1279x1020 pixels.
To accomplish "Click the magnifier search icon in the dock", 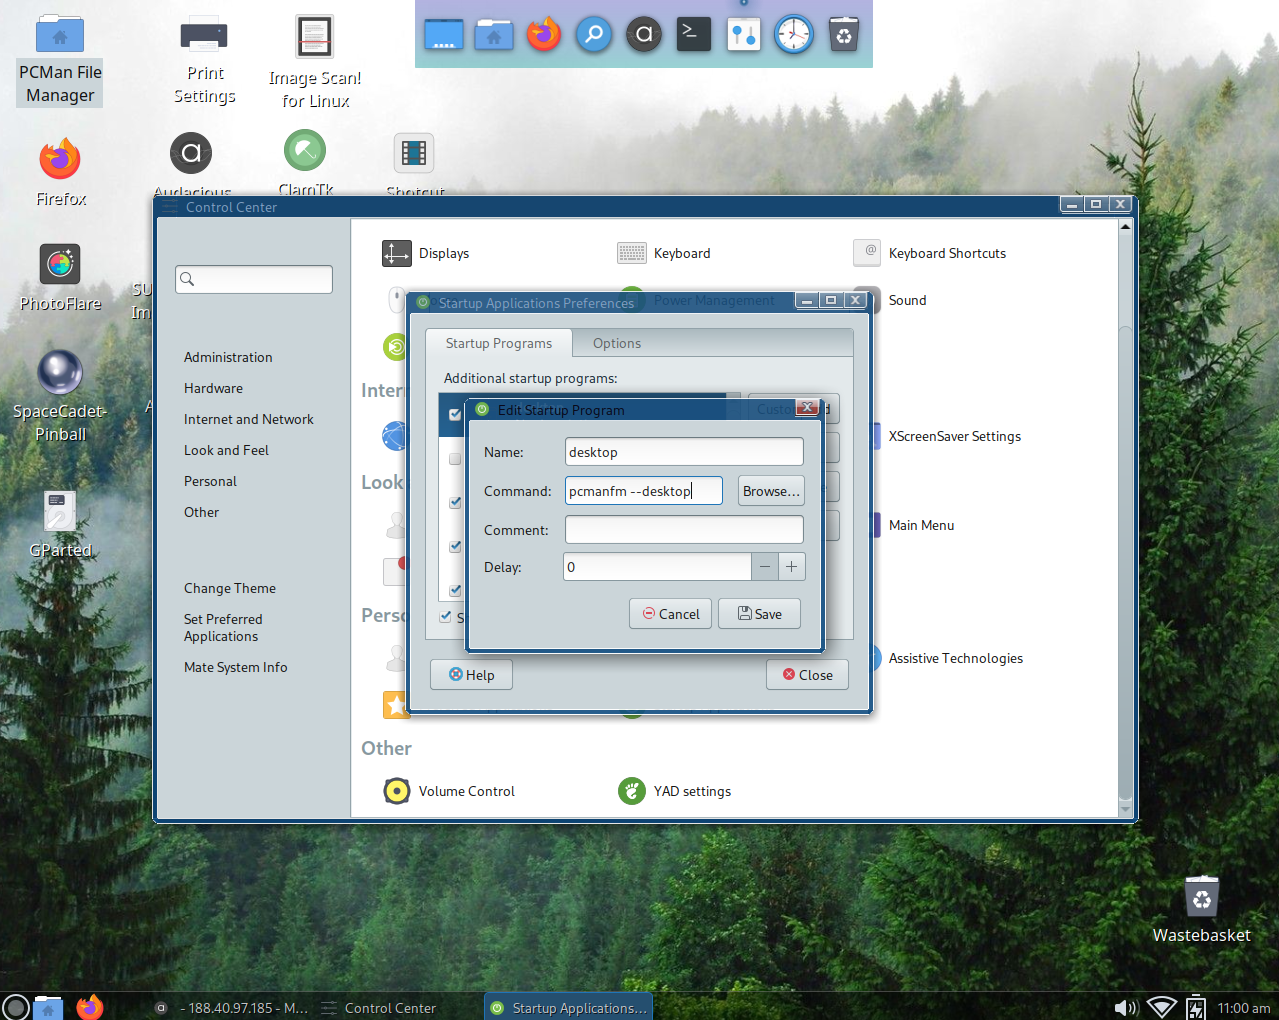I will pyautogui.click(x=593, y=35).
